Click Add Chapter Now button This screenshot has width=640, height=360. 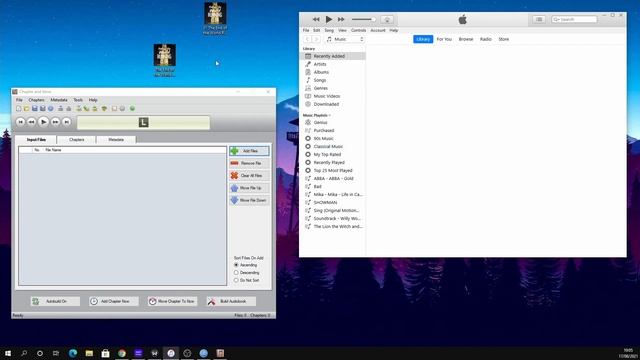tap(114, 301)
